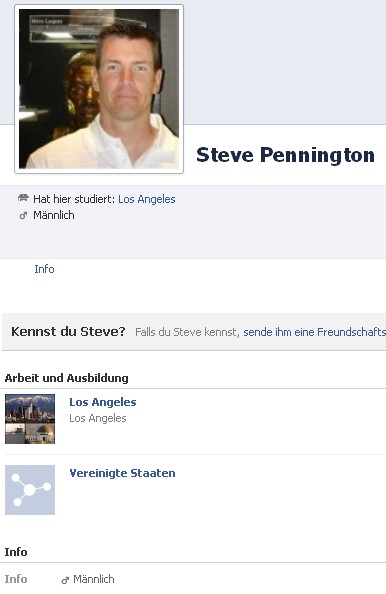Click the network placeholder icon for Vereinigte Staaten
The height and width of the screenshot is (594, 386).
point(30,490)
